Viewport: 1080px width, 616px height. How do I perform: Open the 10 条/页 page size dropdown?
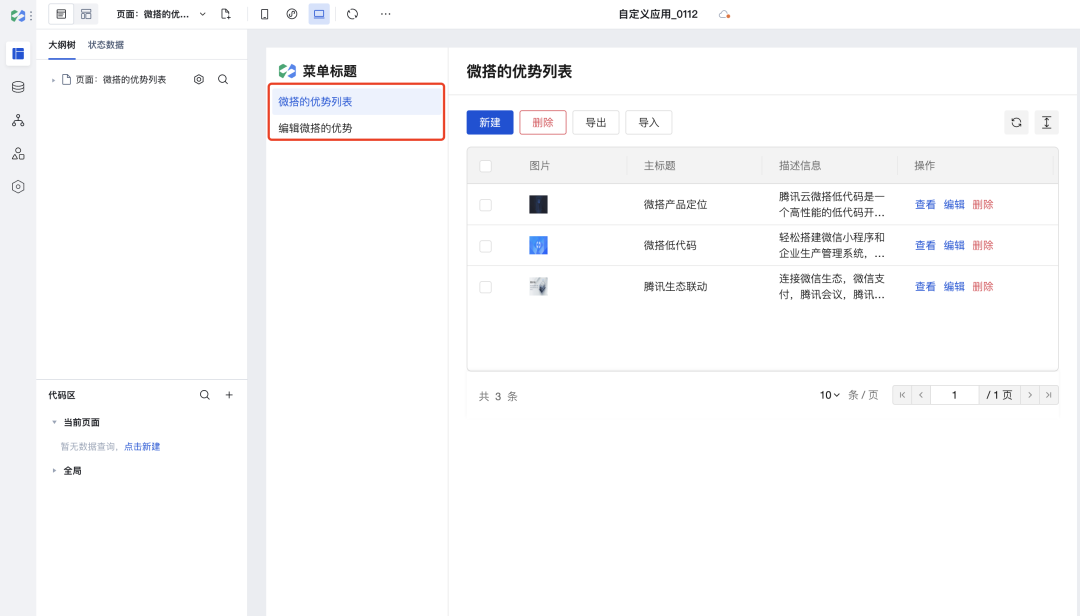(829, 395)
